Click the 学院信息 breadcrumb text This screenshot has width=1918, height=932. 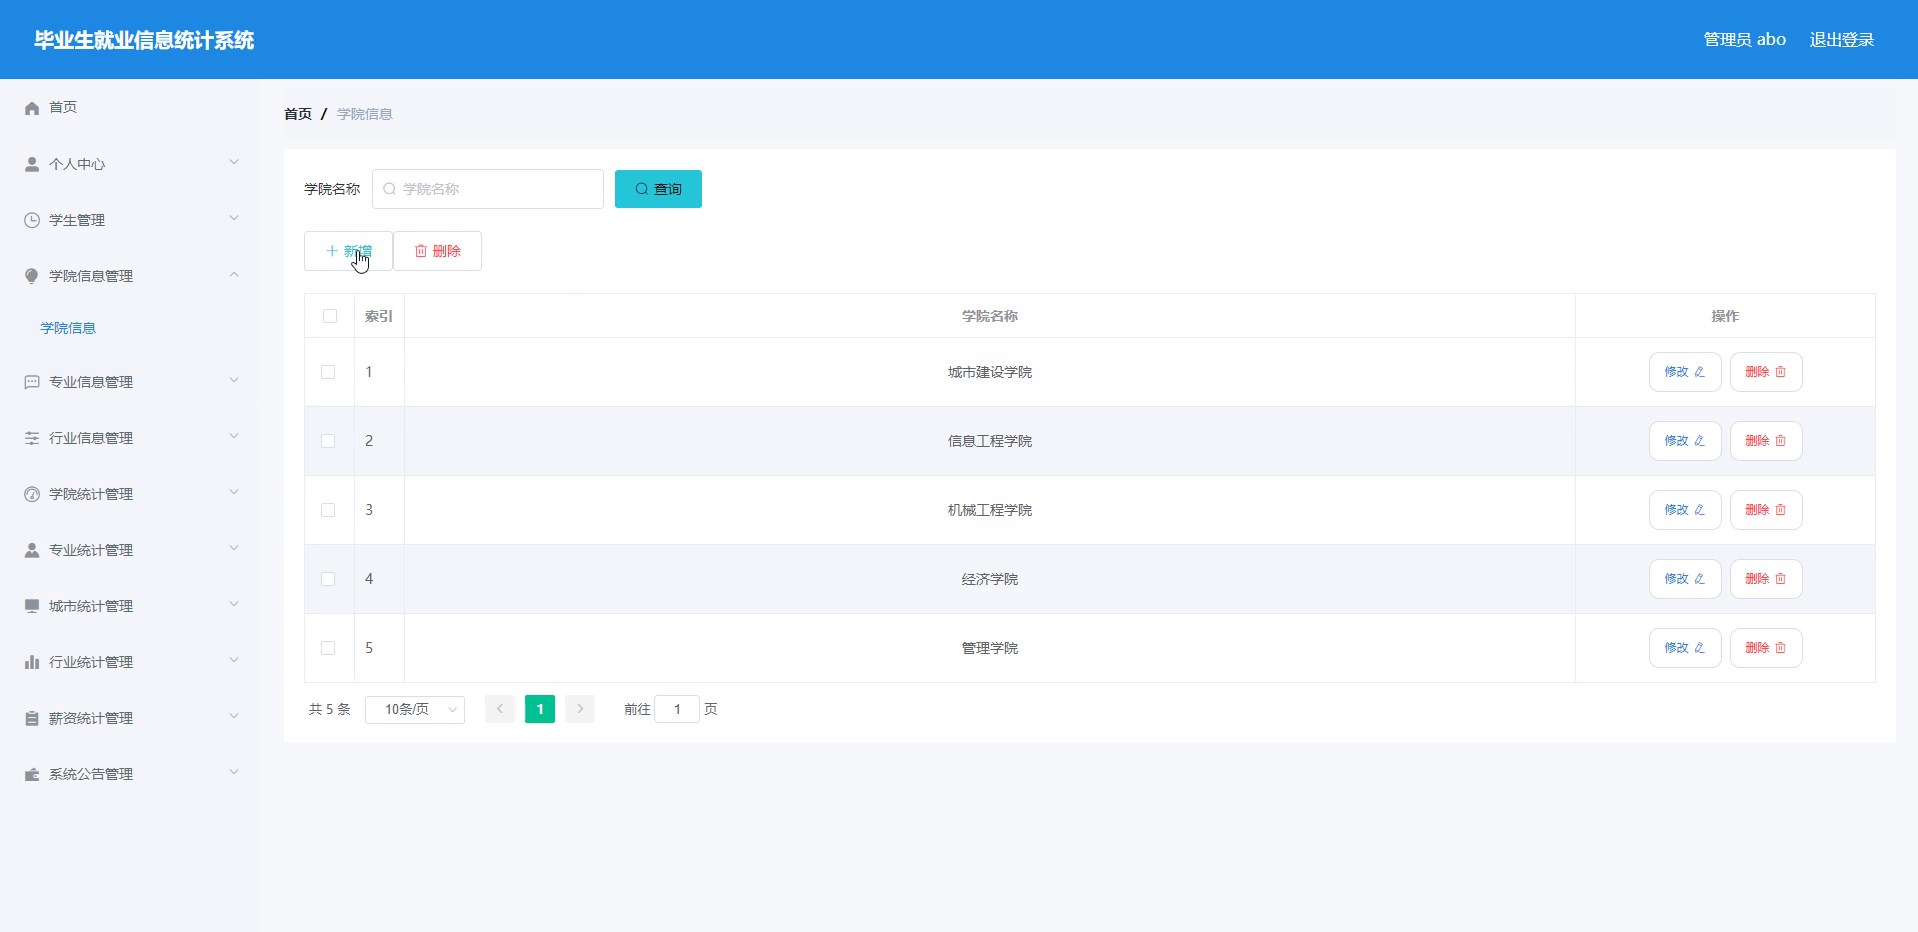(365, 114)
